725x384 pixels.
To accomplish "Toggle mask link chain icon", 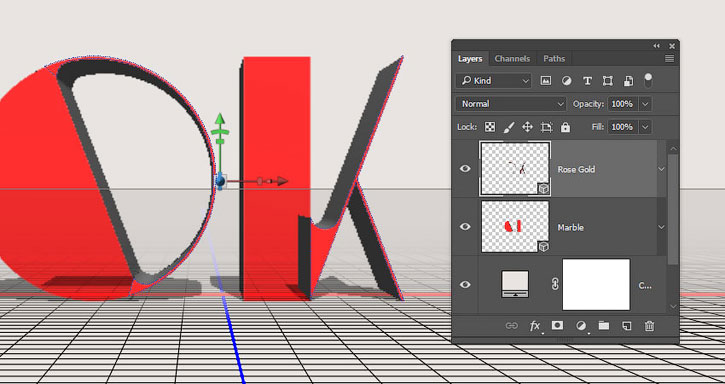I will pos(555,285).
